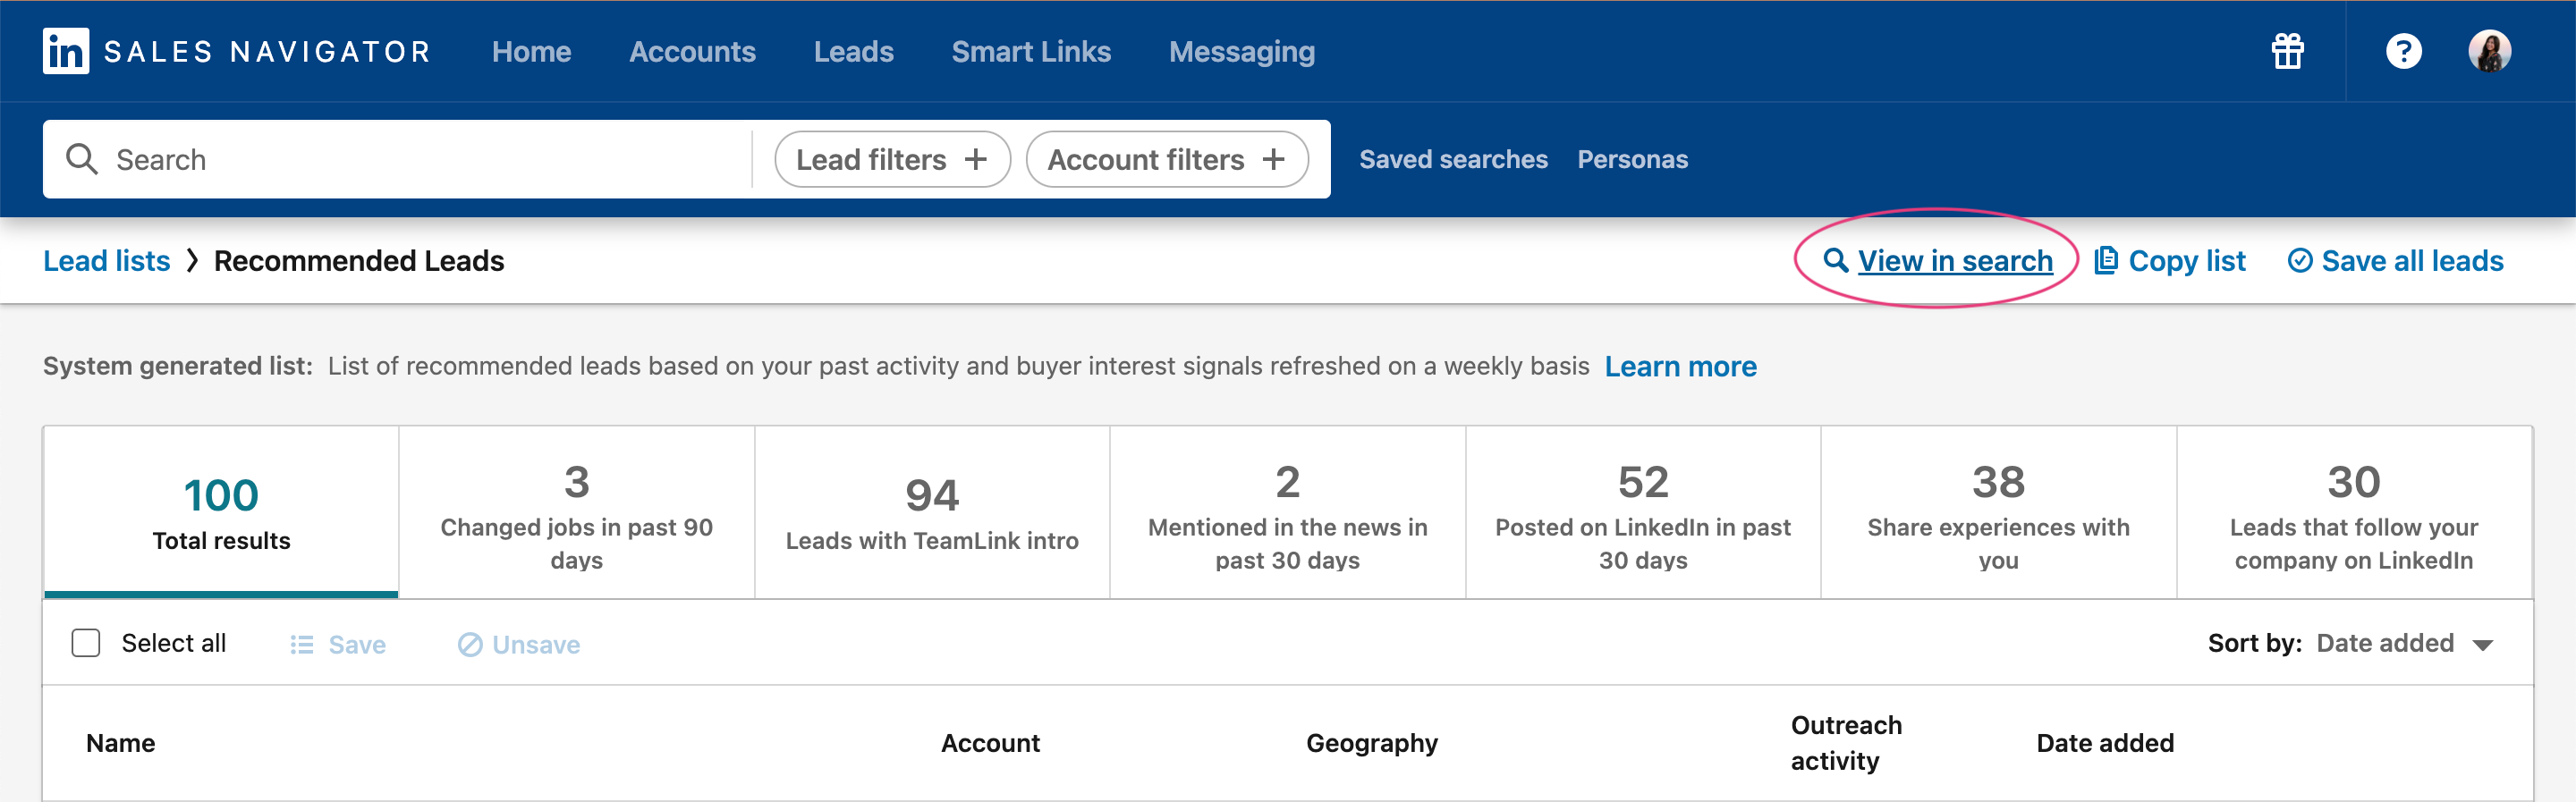Click Learn more link
Screen dimensions: 2576x802
pos(1680,367)
